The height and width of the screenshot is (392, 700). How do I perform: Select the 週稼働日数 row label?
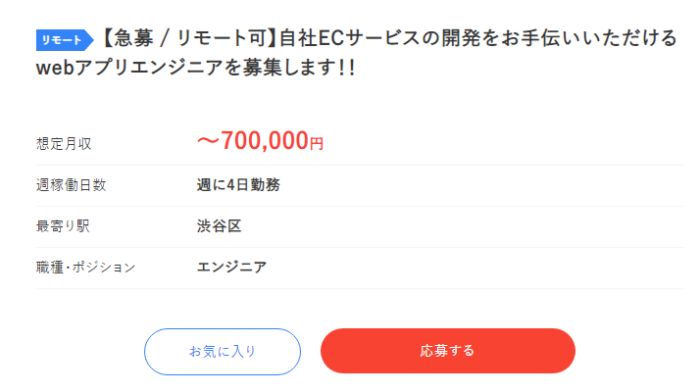(x=71, y=185)
